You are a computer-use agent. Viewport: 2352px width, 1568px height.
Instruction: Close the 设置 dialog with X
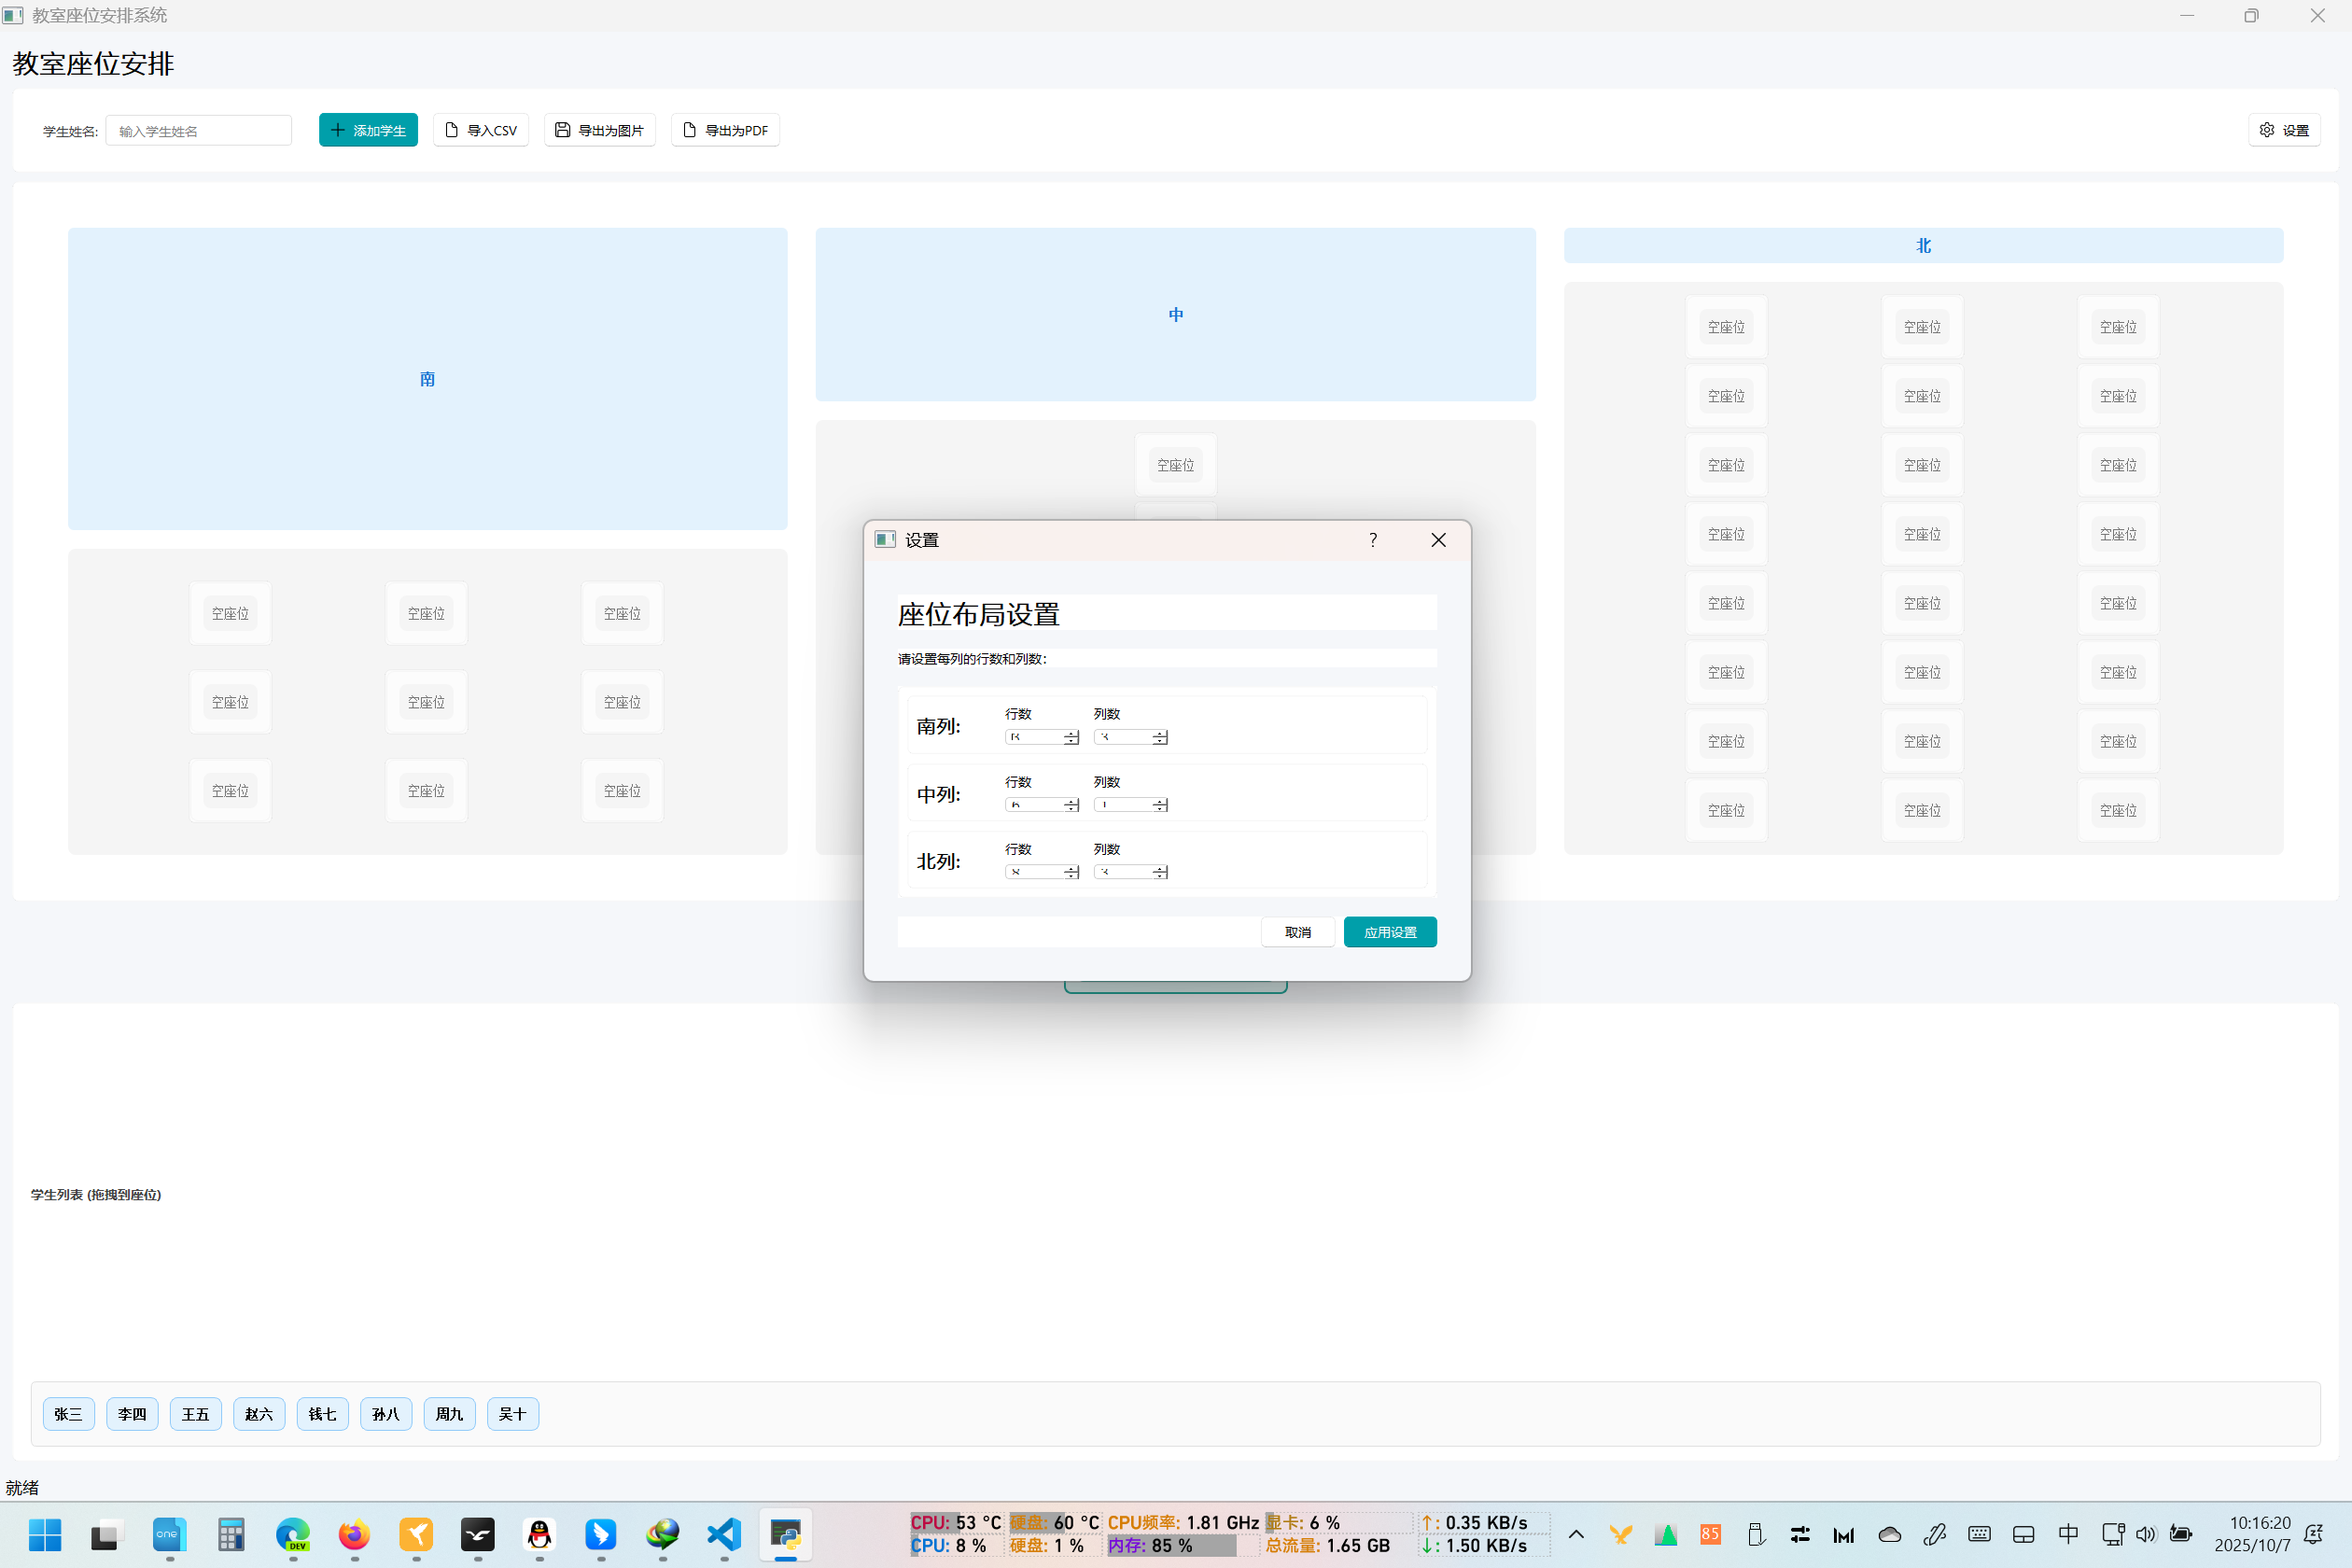[1438, 540]
